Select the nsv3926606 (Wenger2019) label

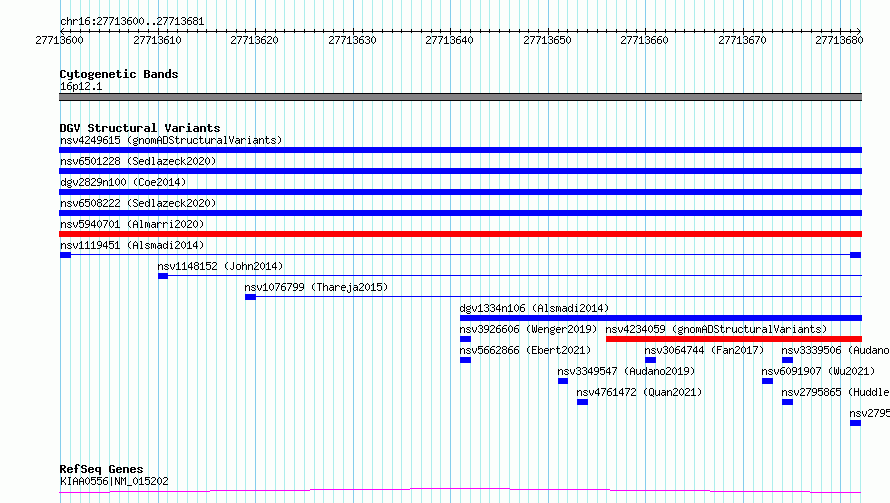click(528, 329)
